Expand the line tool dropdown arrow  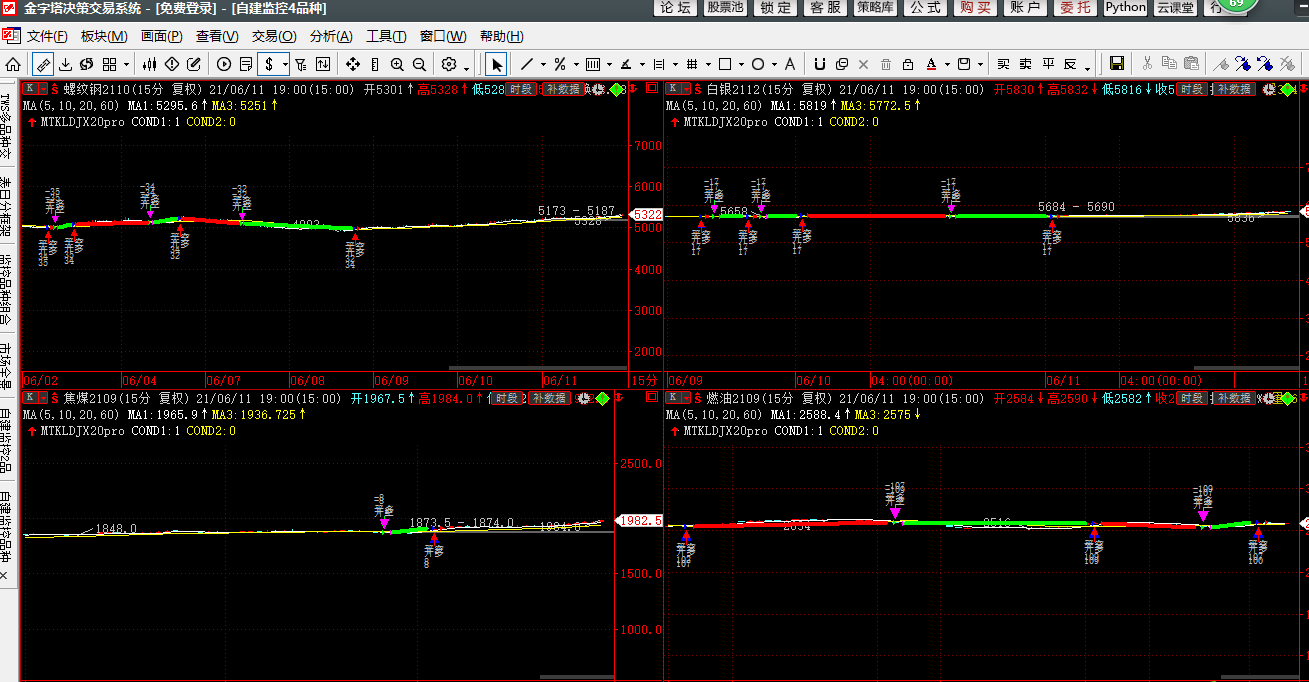[x=543, y=65]
